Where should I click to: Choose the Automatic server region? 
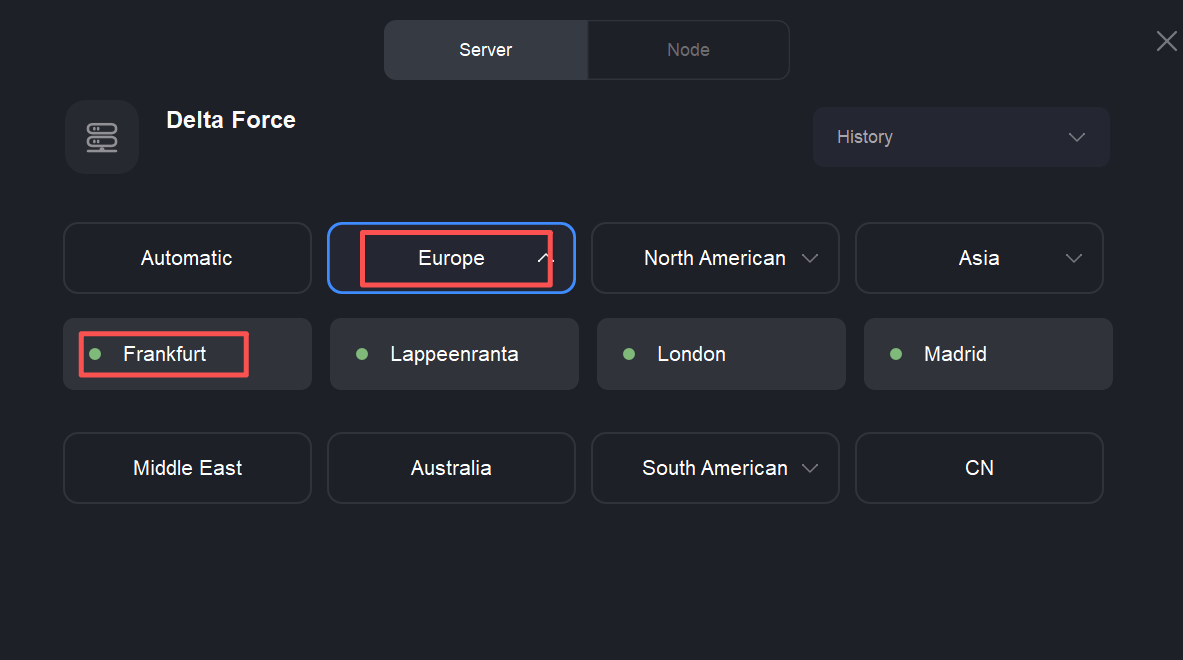187,258
